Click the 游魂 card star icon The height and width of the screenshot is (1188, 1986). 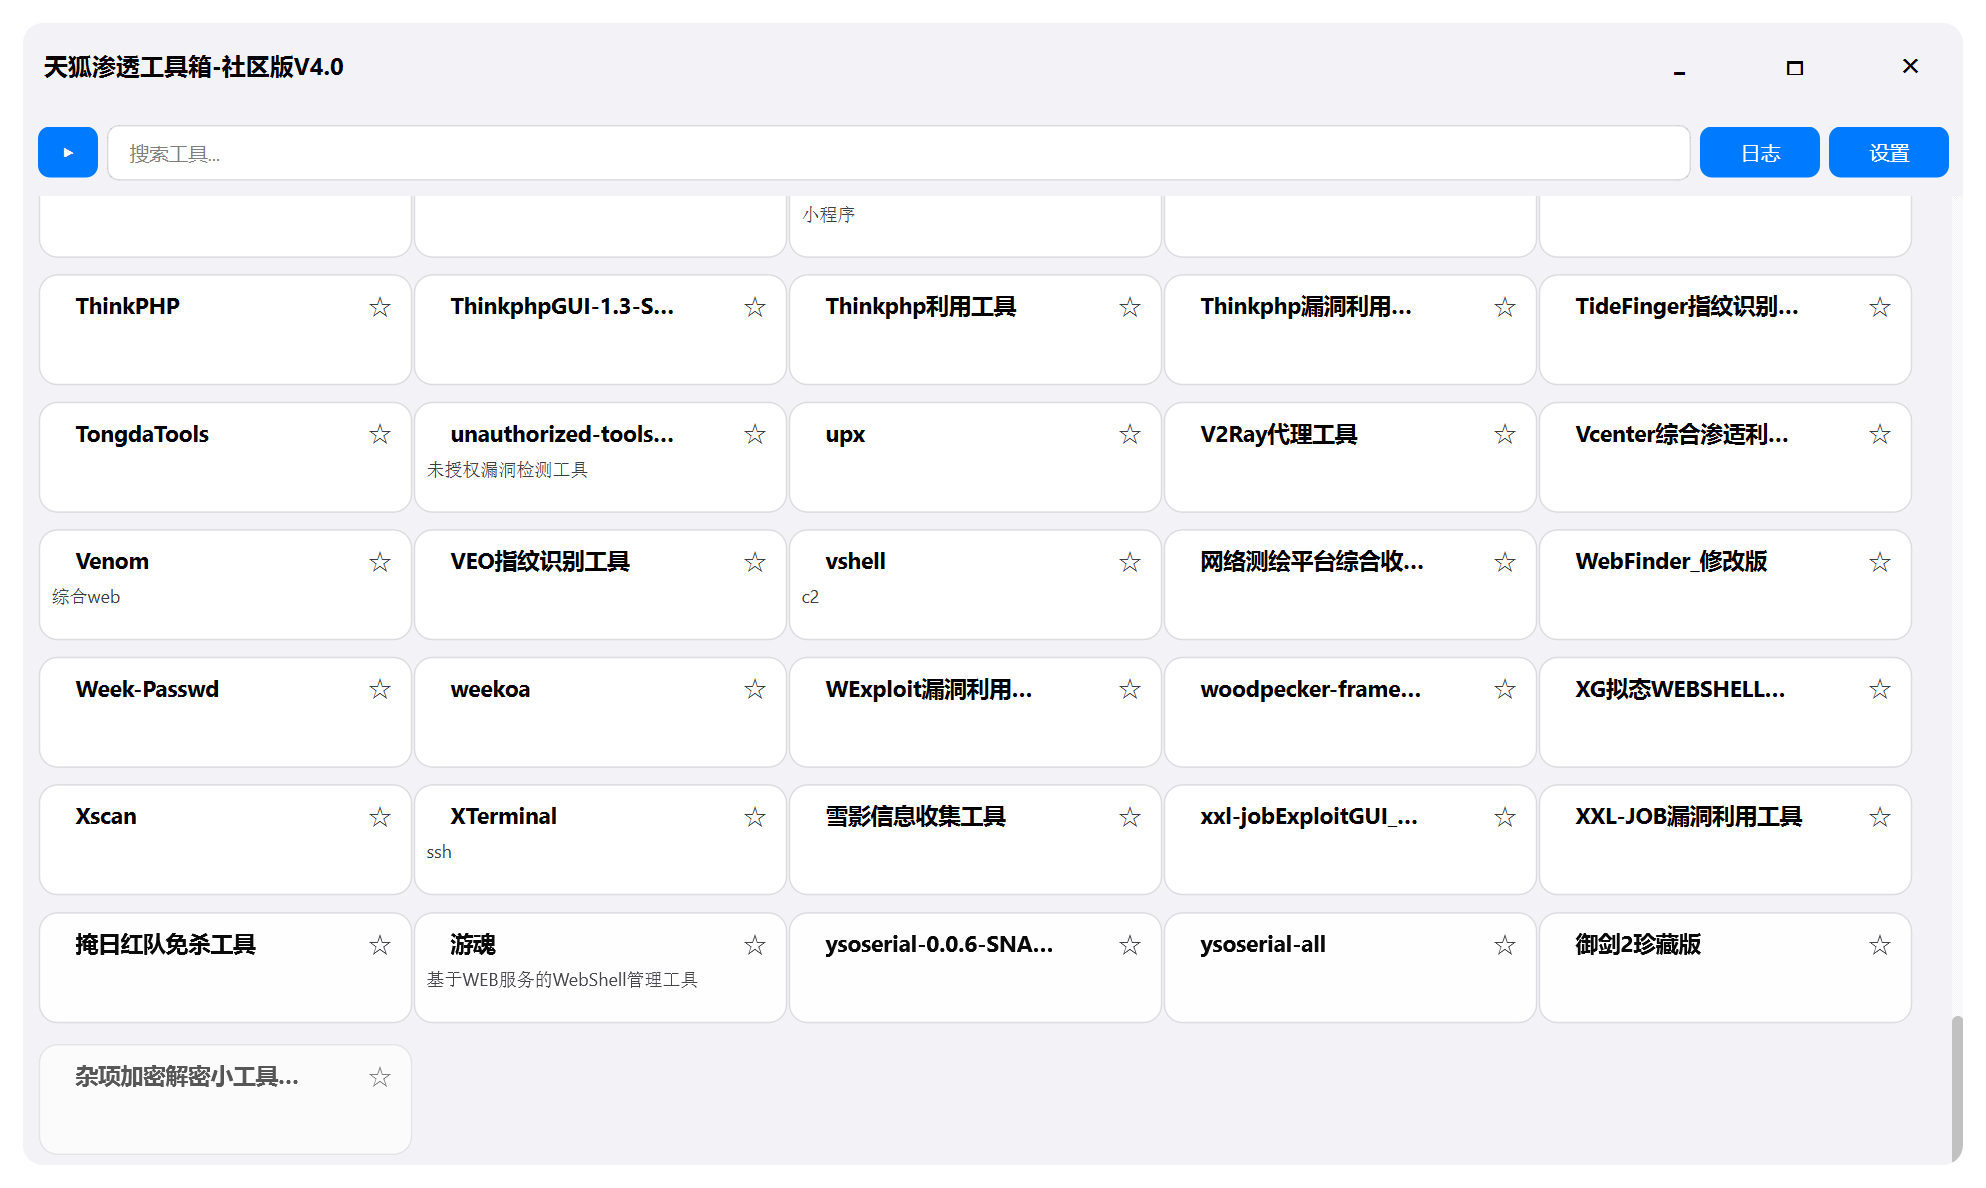coord(755,945)
